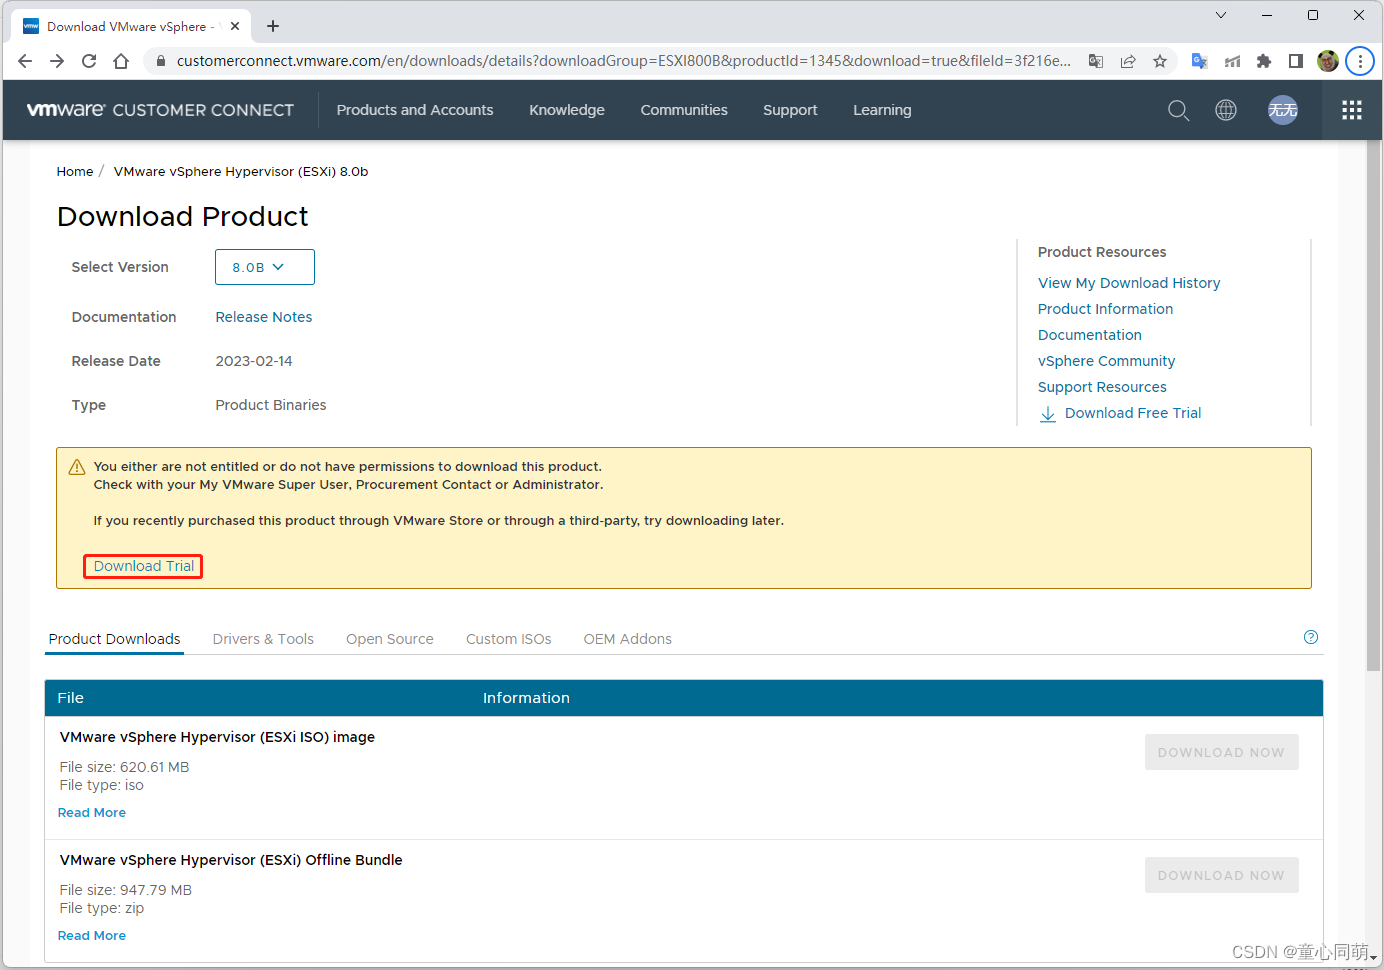This screenshot has height=970, width=1384.
Task: Open the browser extensions puzzle icon
Action: point(1263,61)
